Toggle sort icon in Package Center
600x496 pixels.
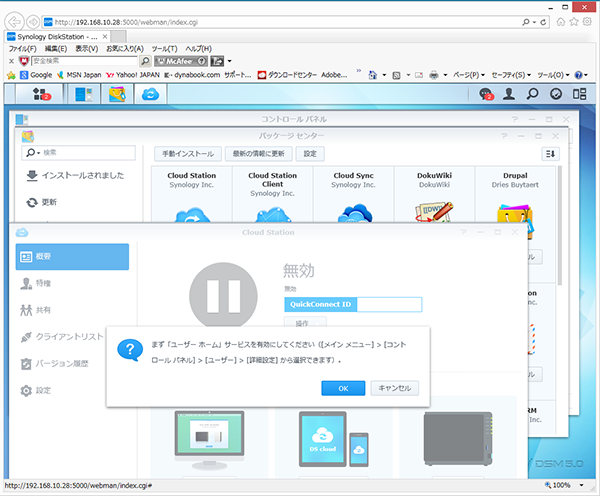(x=550, y=154)
